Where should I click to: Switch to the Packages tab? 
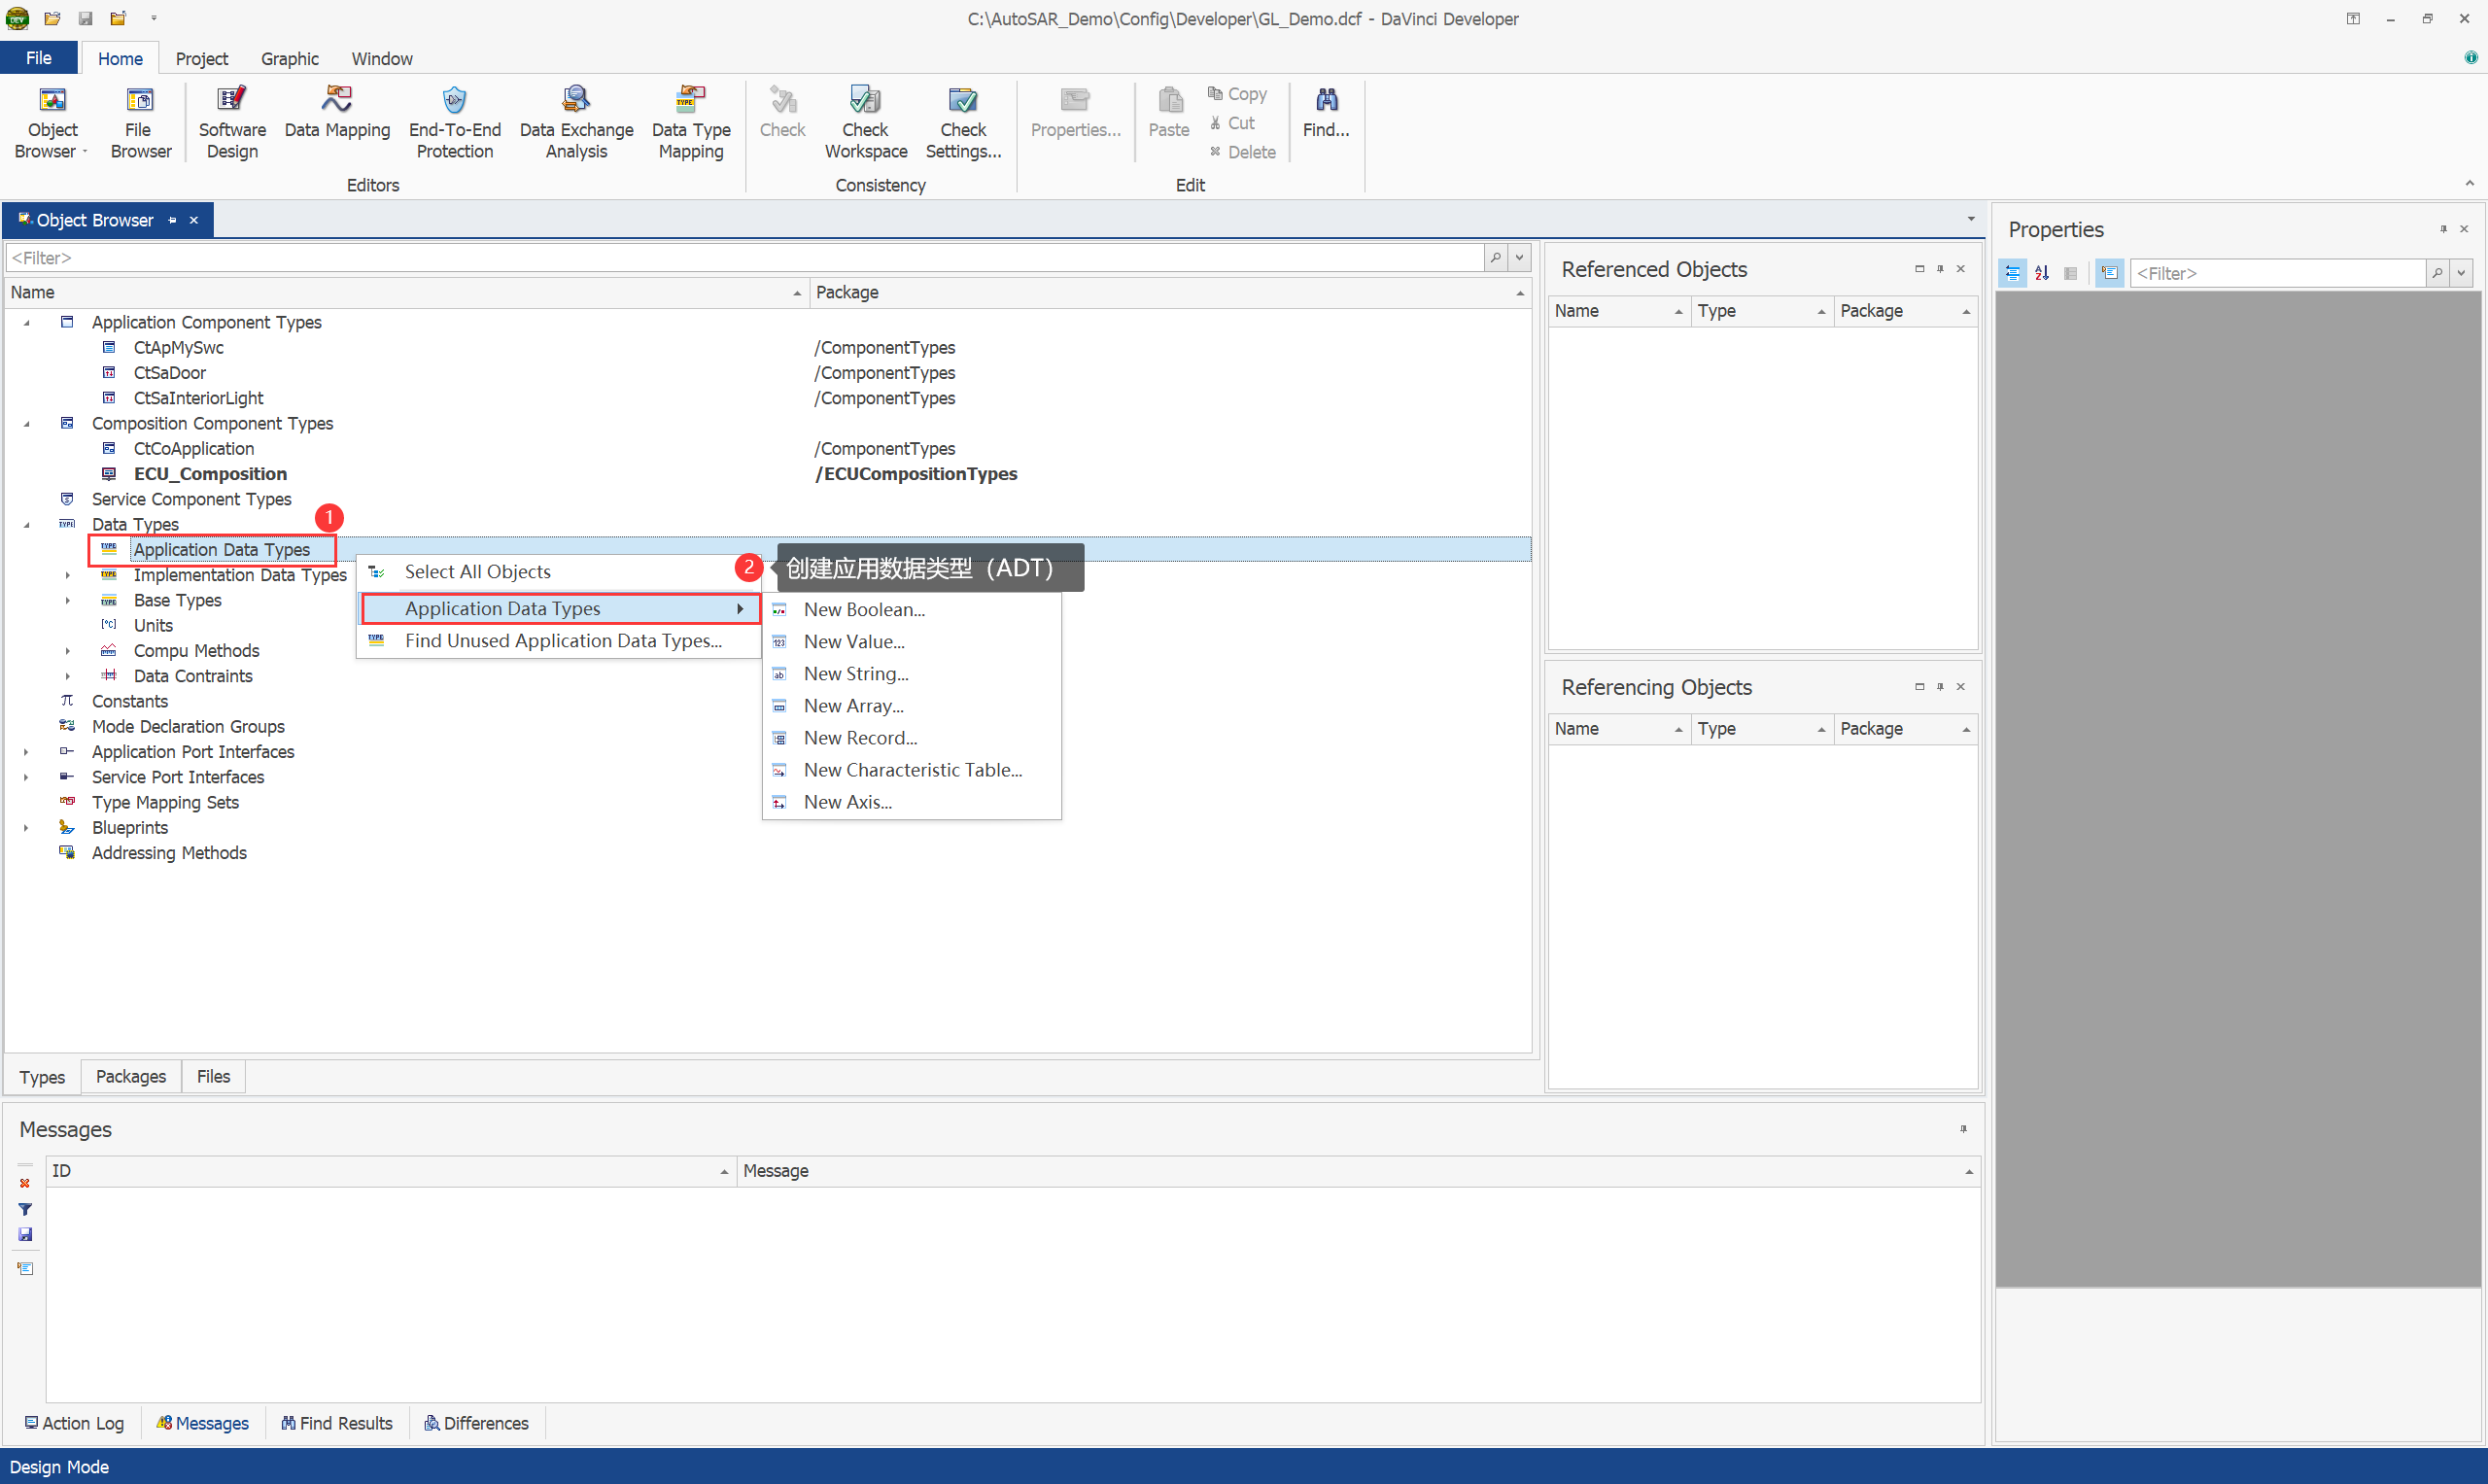(x=130, y=1076)
